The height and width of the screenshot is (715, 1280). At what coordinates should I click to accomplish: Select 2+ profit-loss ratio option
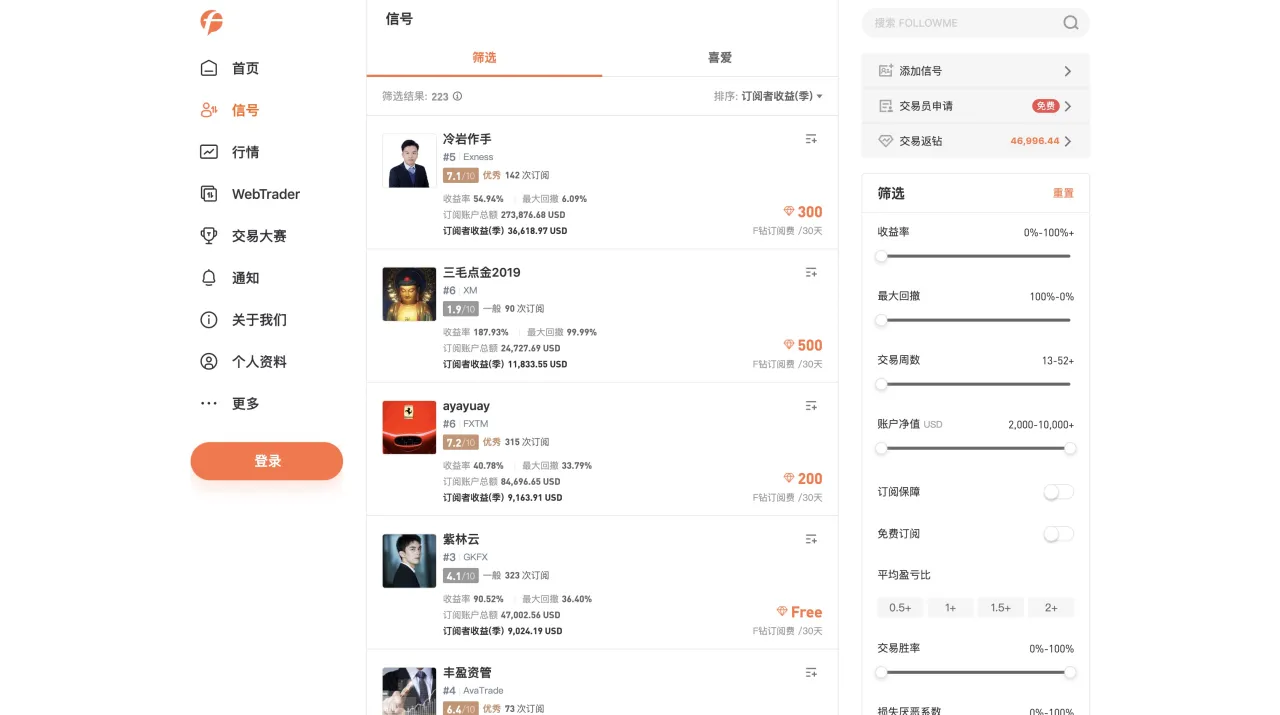1051,607
